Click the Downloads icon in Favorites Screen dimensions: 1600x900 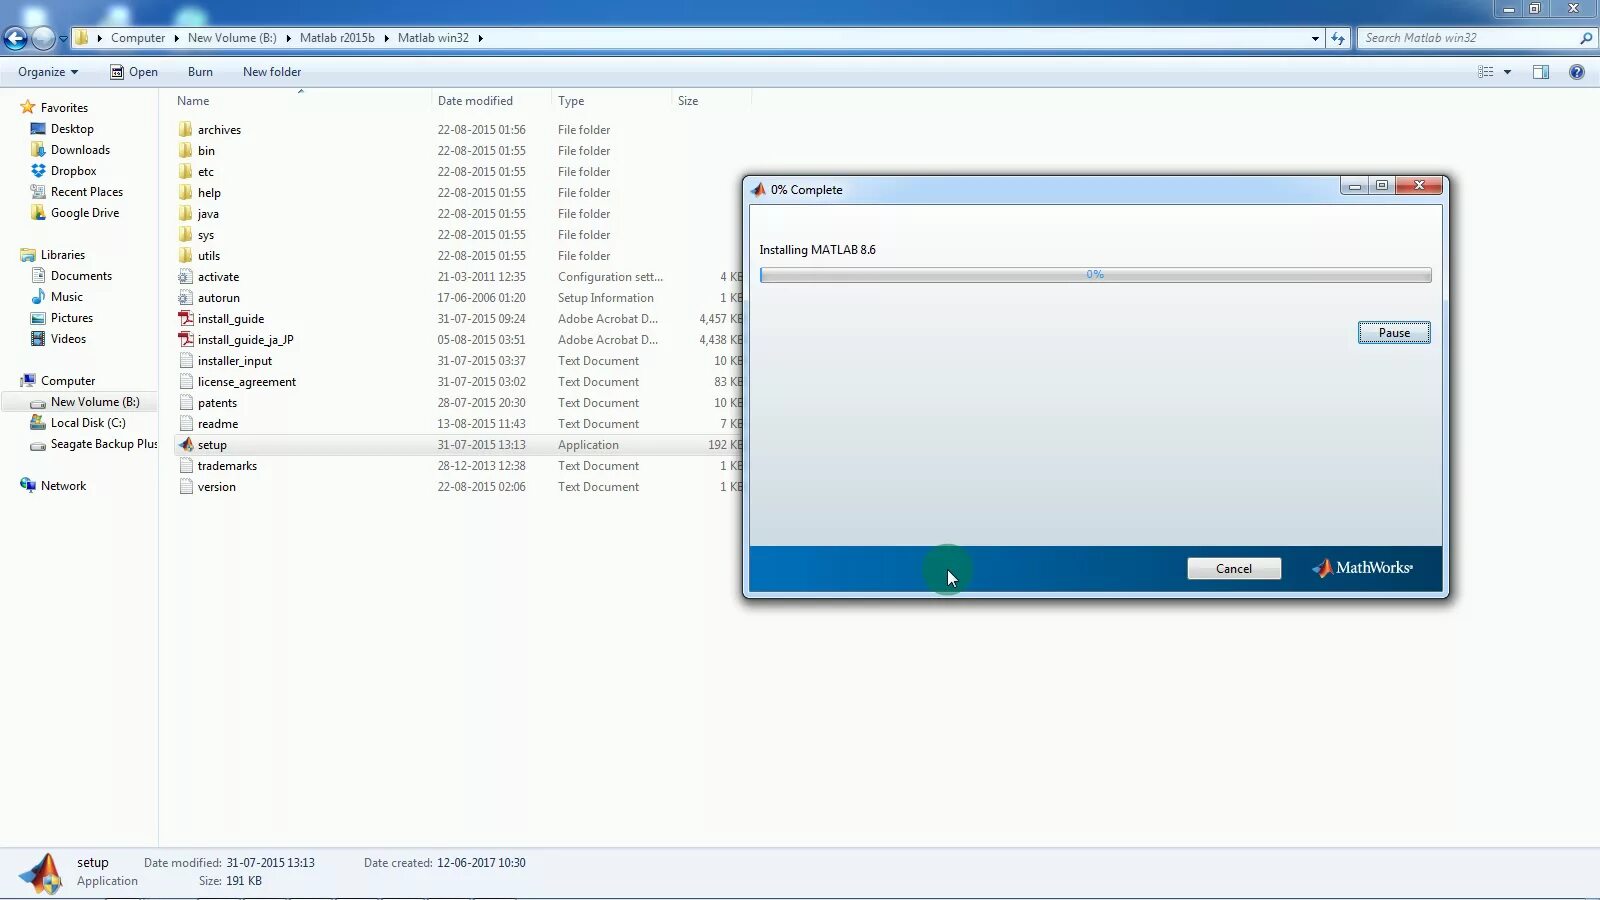38,150
